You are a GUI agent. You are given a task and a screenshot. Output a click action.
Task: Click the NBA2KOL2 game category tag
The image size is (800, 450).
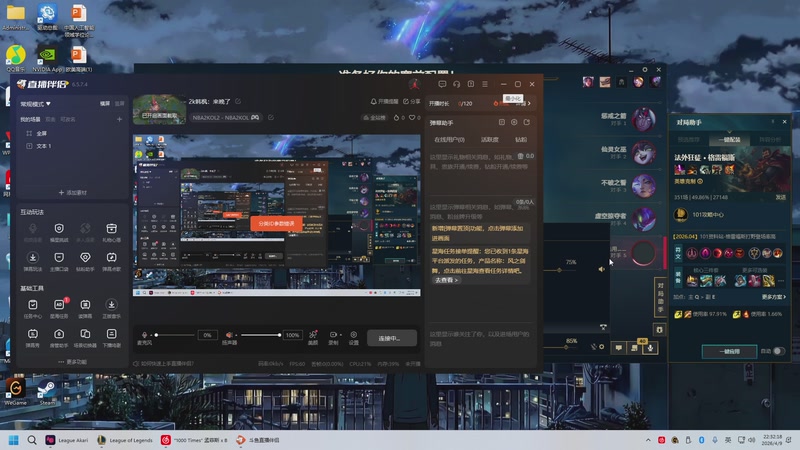click(x=225, y=117)
